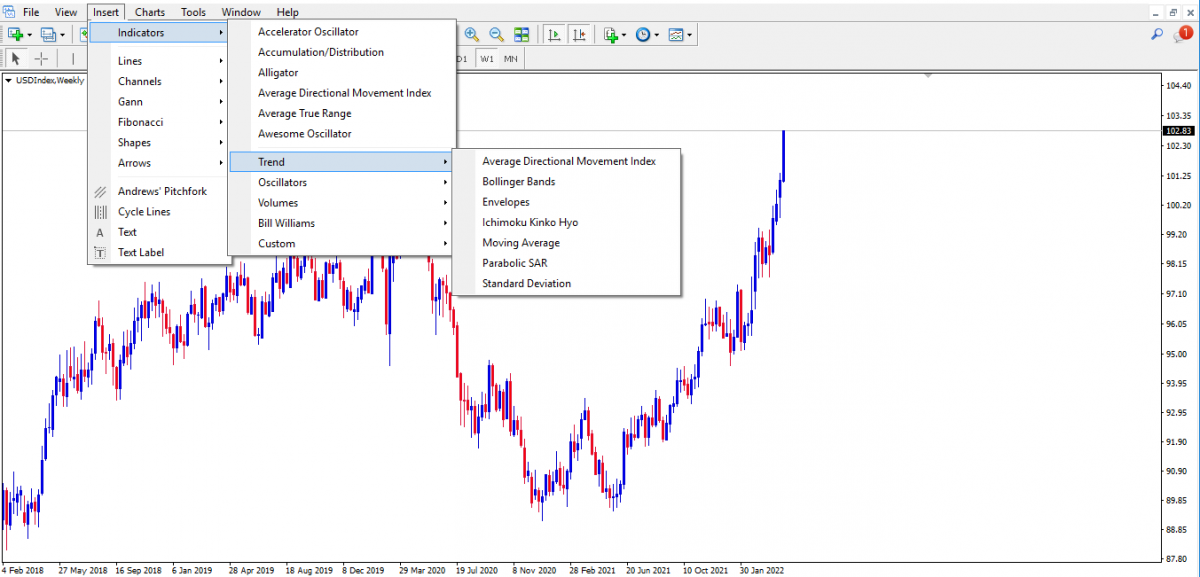Select the arrow cursor tool

pyautogui.click(x=16, y=59)
